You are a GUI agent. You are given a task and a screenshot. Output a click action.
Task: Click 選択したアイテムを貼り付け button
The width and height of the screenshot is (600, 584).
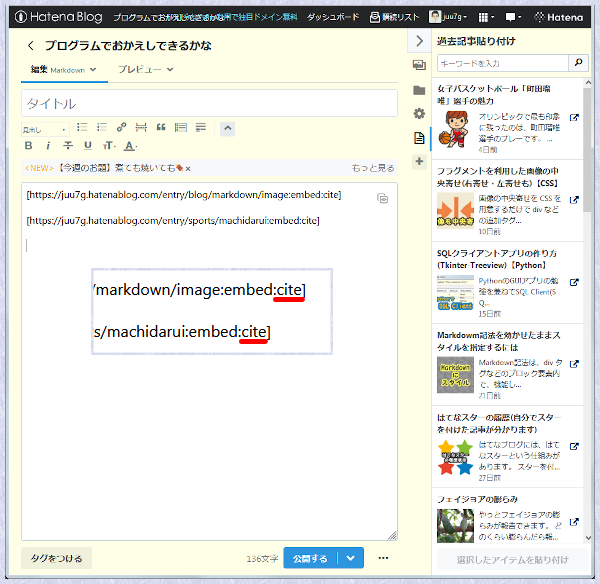pos(512,560)
